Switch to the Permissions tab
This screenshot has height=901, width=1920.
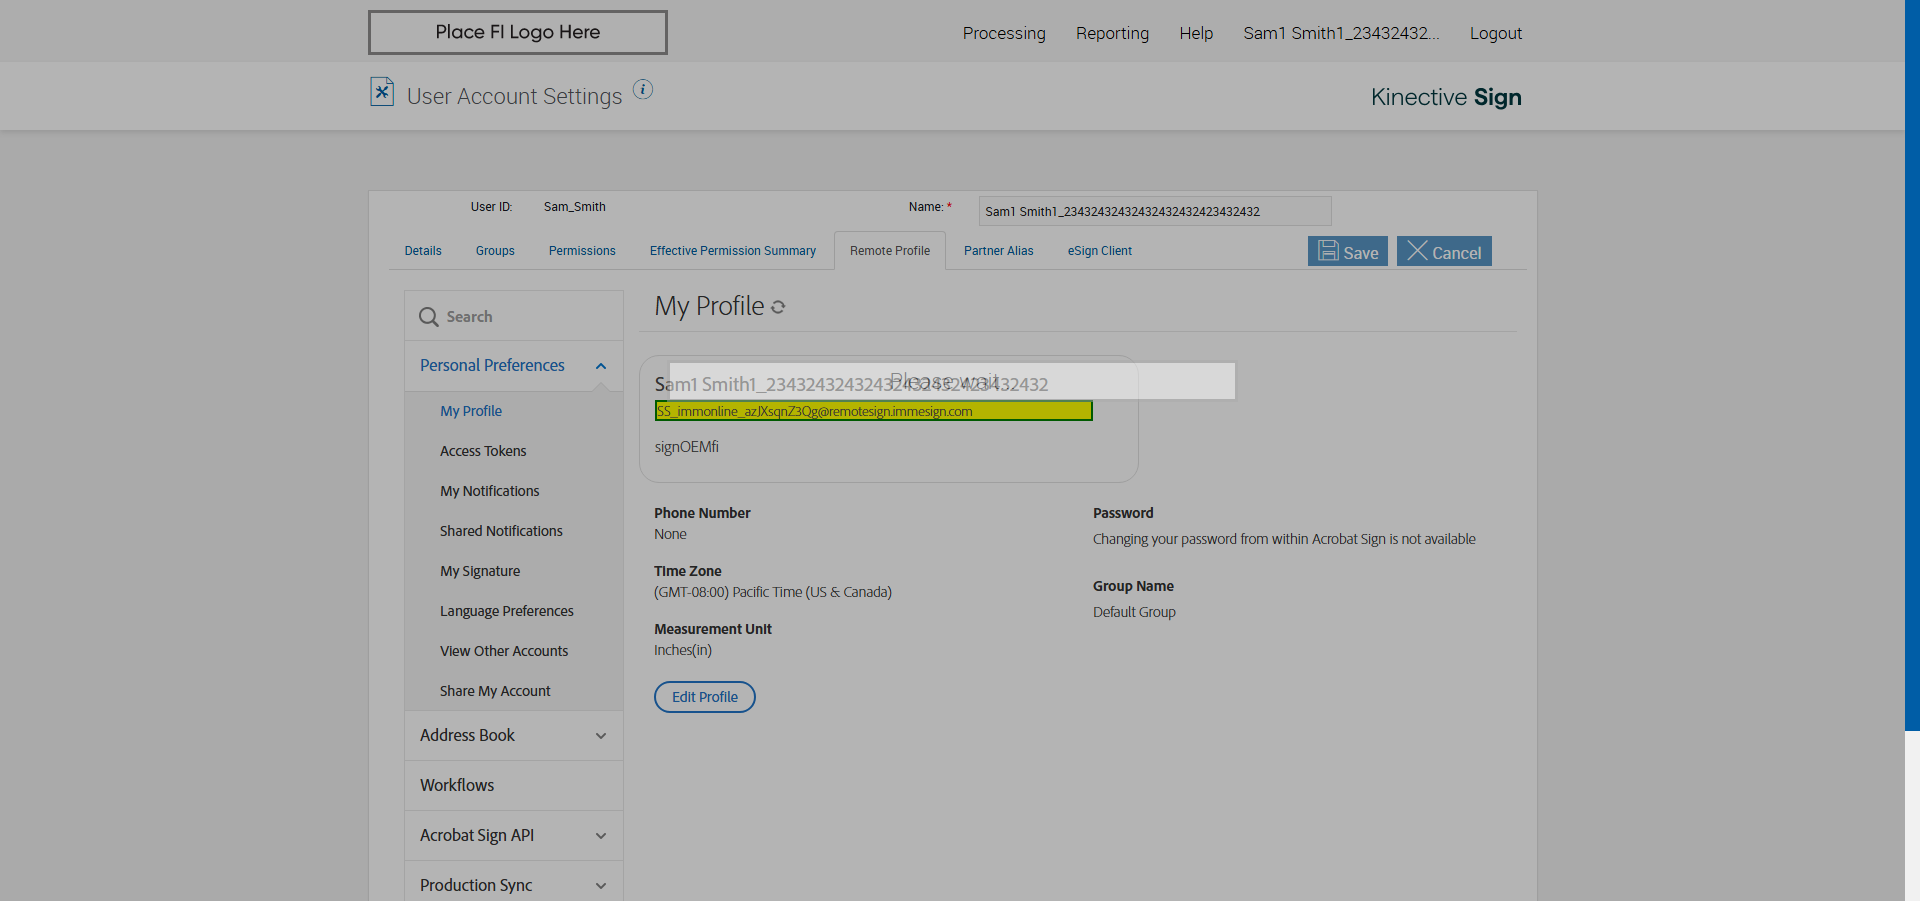coord(582,251)
